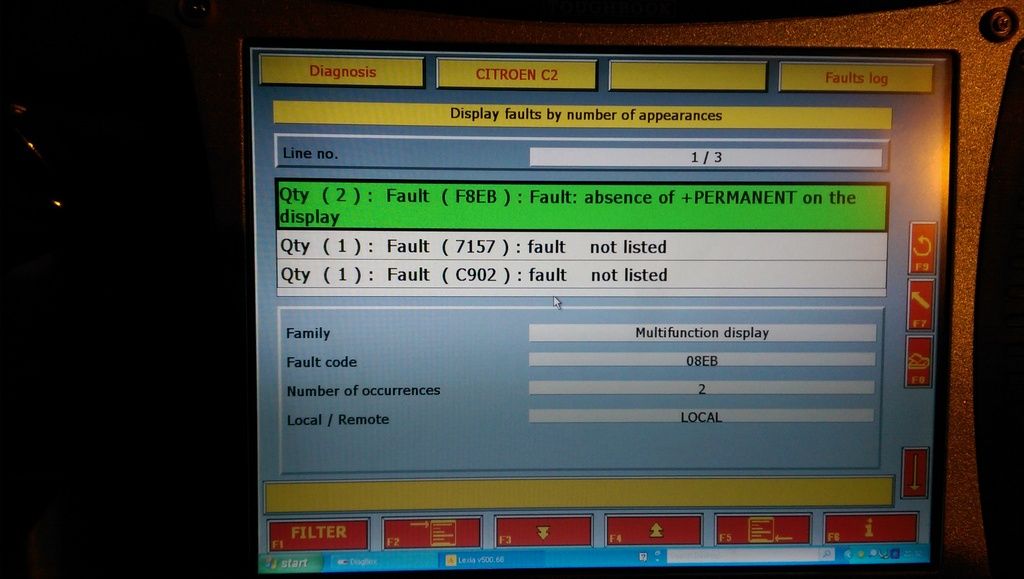Image resolution: width=1024 pixels, height=579 pixels.
Task: Click the Line no. value 1 / 3
Action: tap(706, 157)
